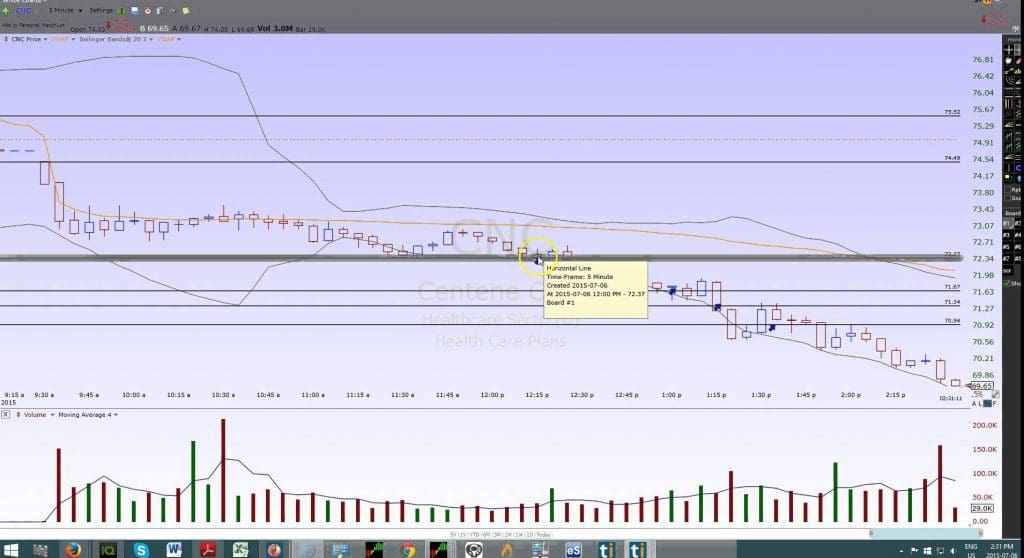Select the Today range button
The image size is (1024, 558).
click(x=542, y=535)
